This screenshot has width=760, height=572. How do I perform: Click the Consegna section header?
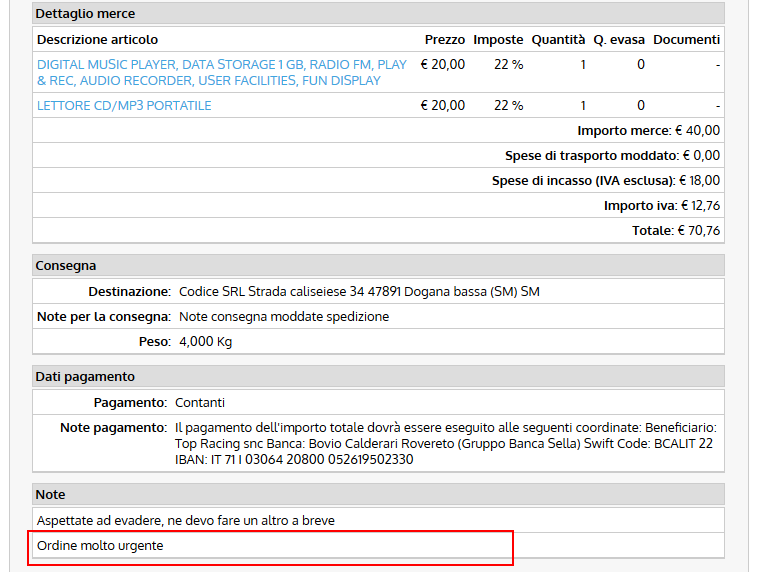click(x=379, y=266)
